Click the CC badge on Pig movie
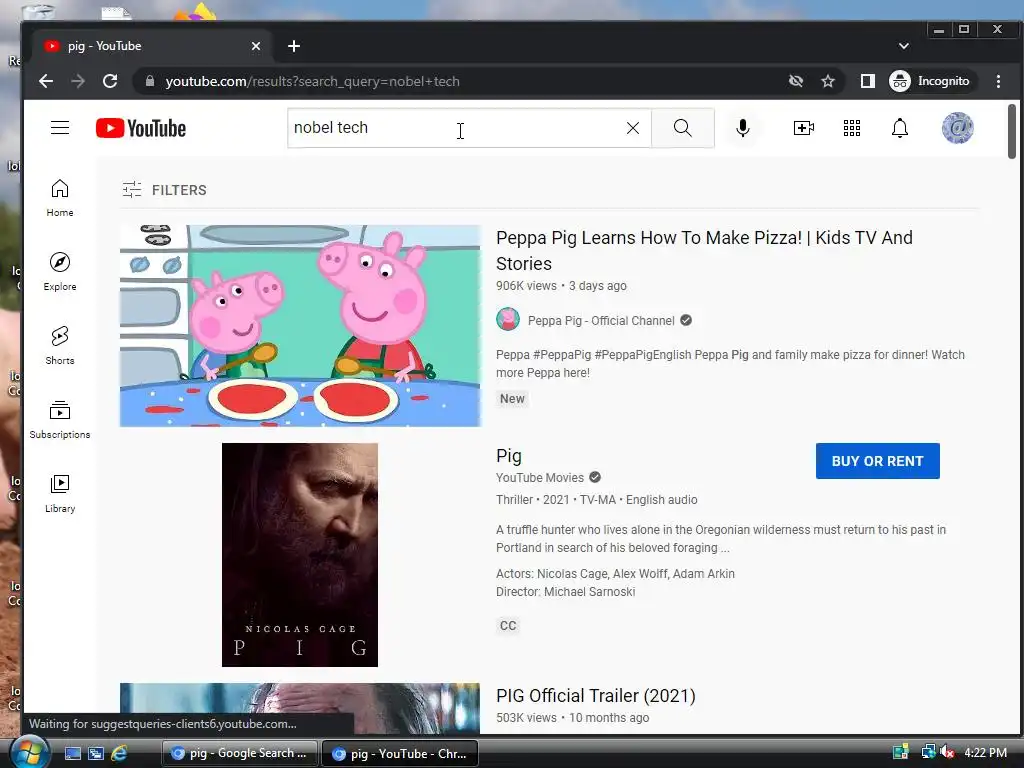 (x=508, y=626)
